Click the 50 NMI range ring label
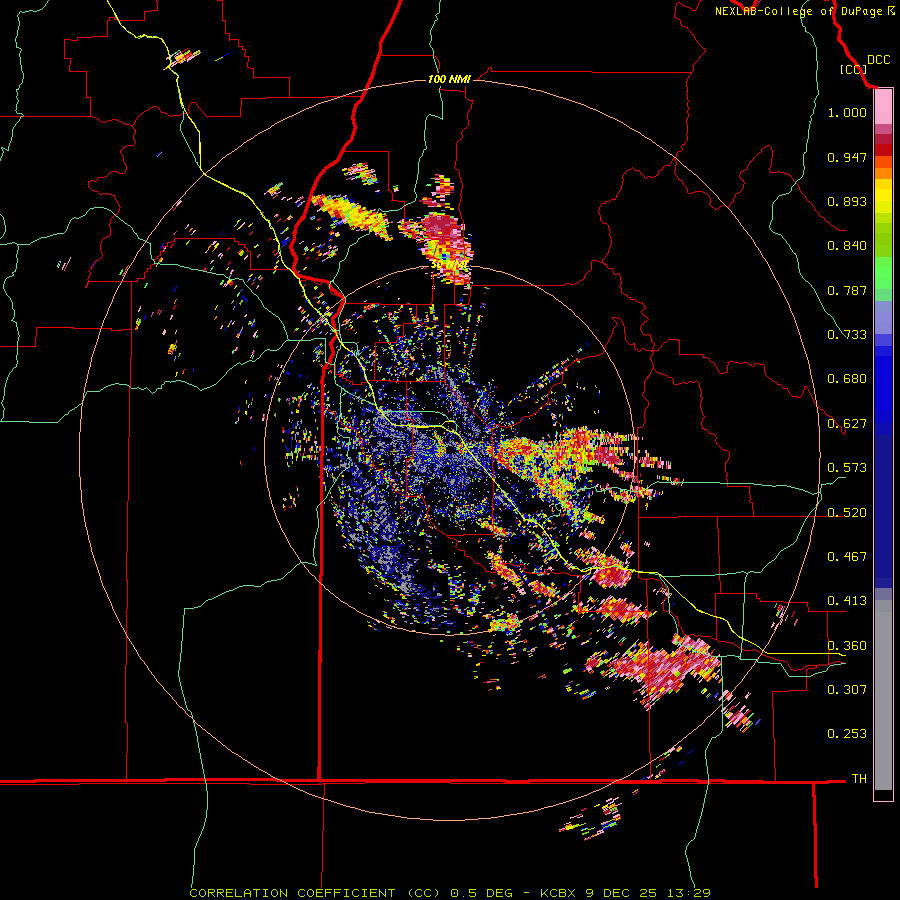 (x=449, y=265)
